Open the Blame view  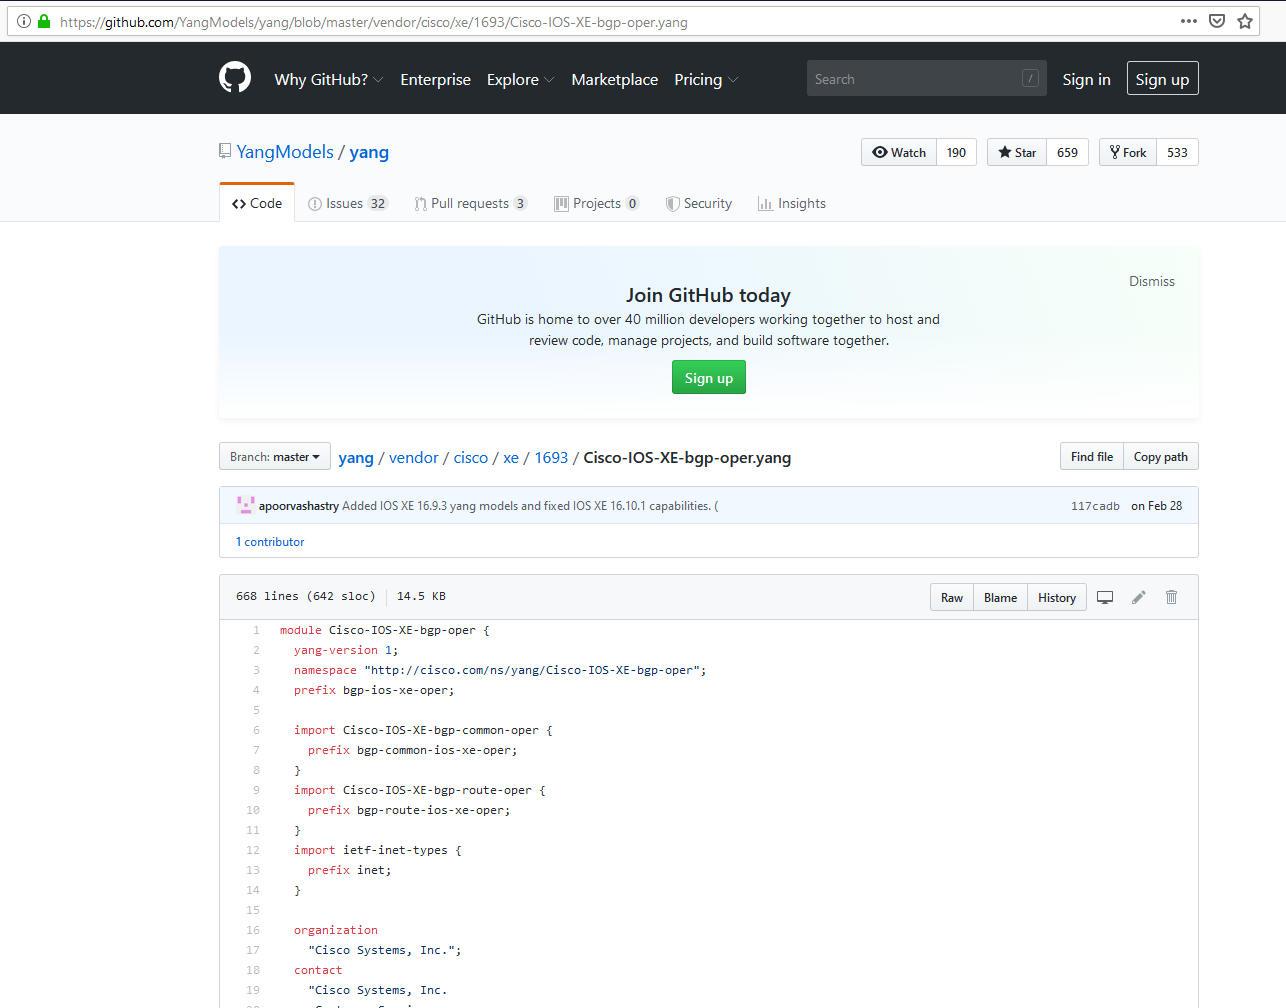pos(1000,597)
